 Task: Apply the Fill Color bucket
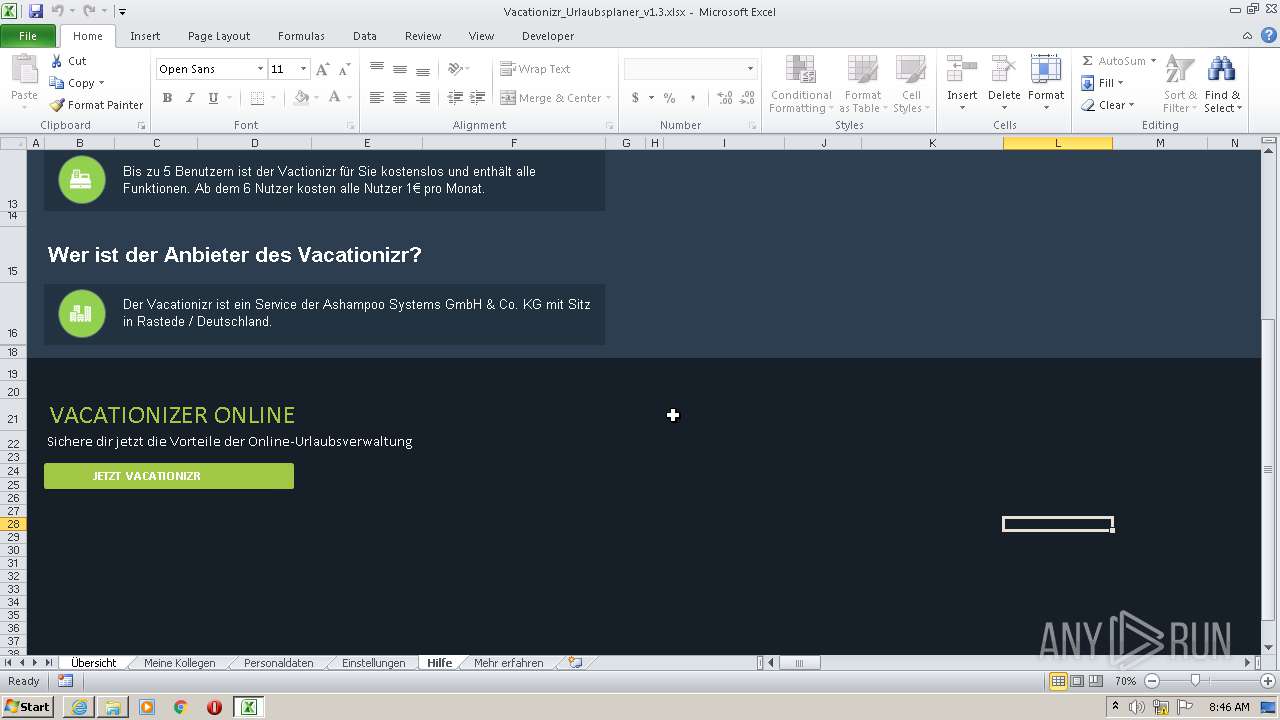tap(301, 98)
